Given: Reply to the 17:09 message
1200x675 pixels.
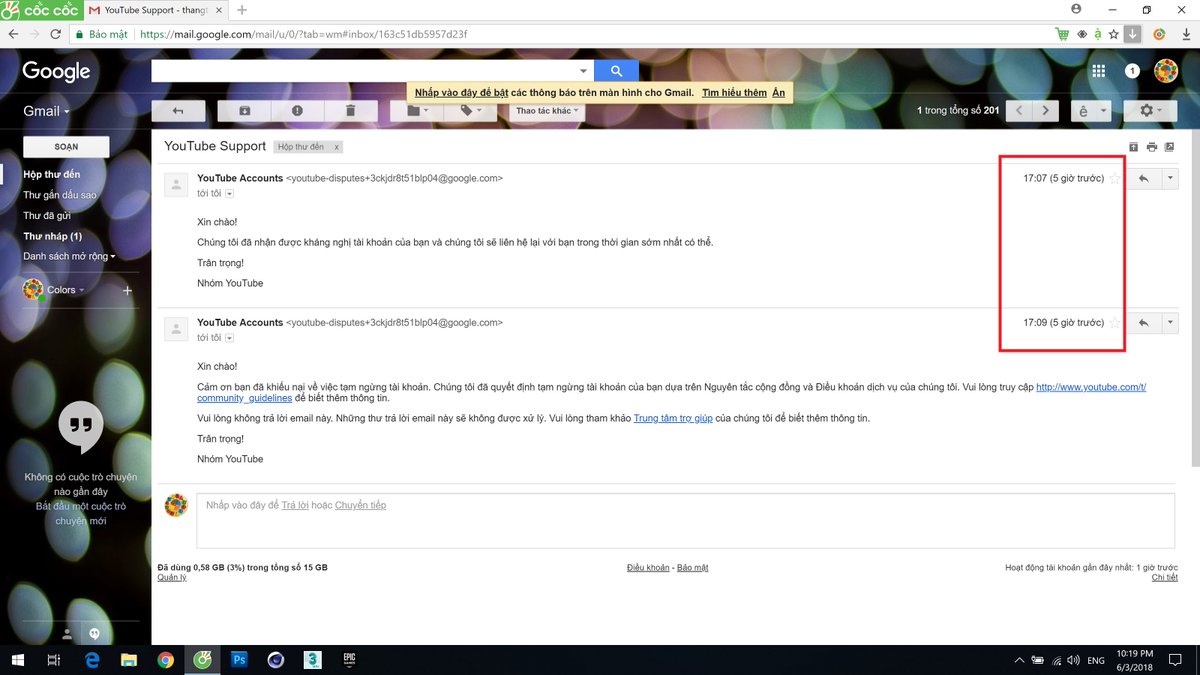Looking at the screenshot, I should tap(1144, 323).
